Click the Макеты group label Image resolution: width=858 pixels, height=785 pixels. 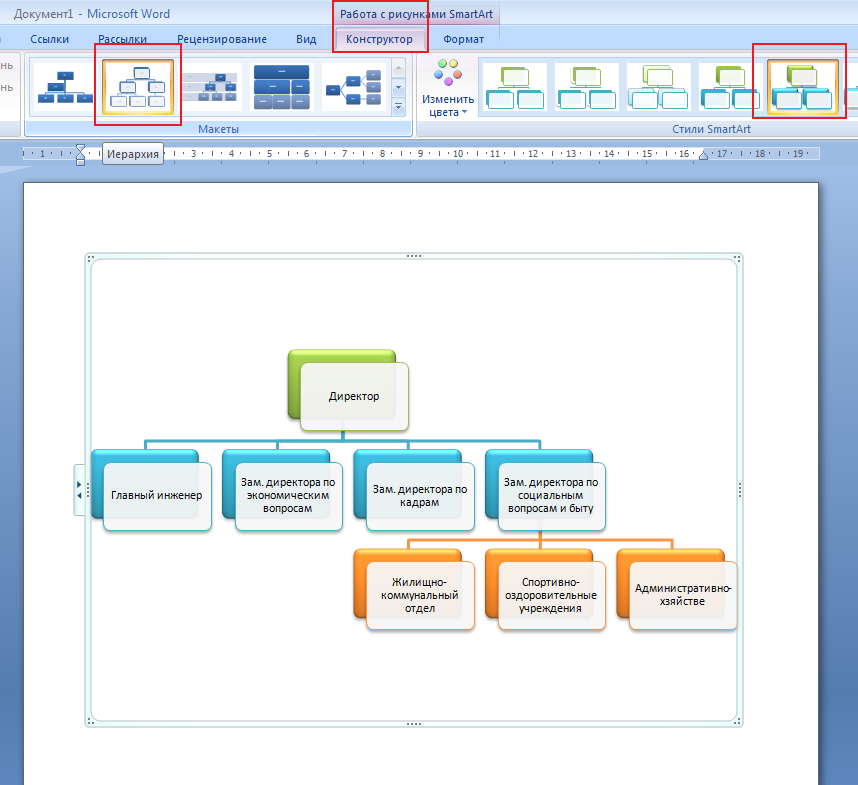click(218, 129)
